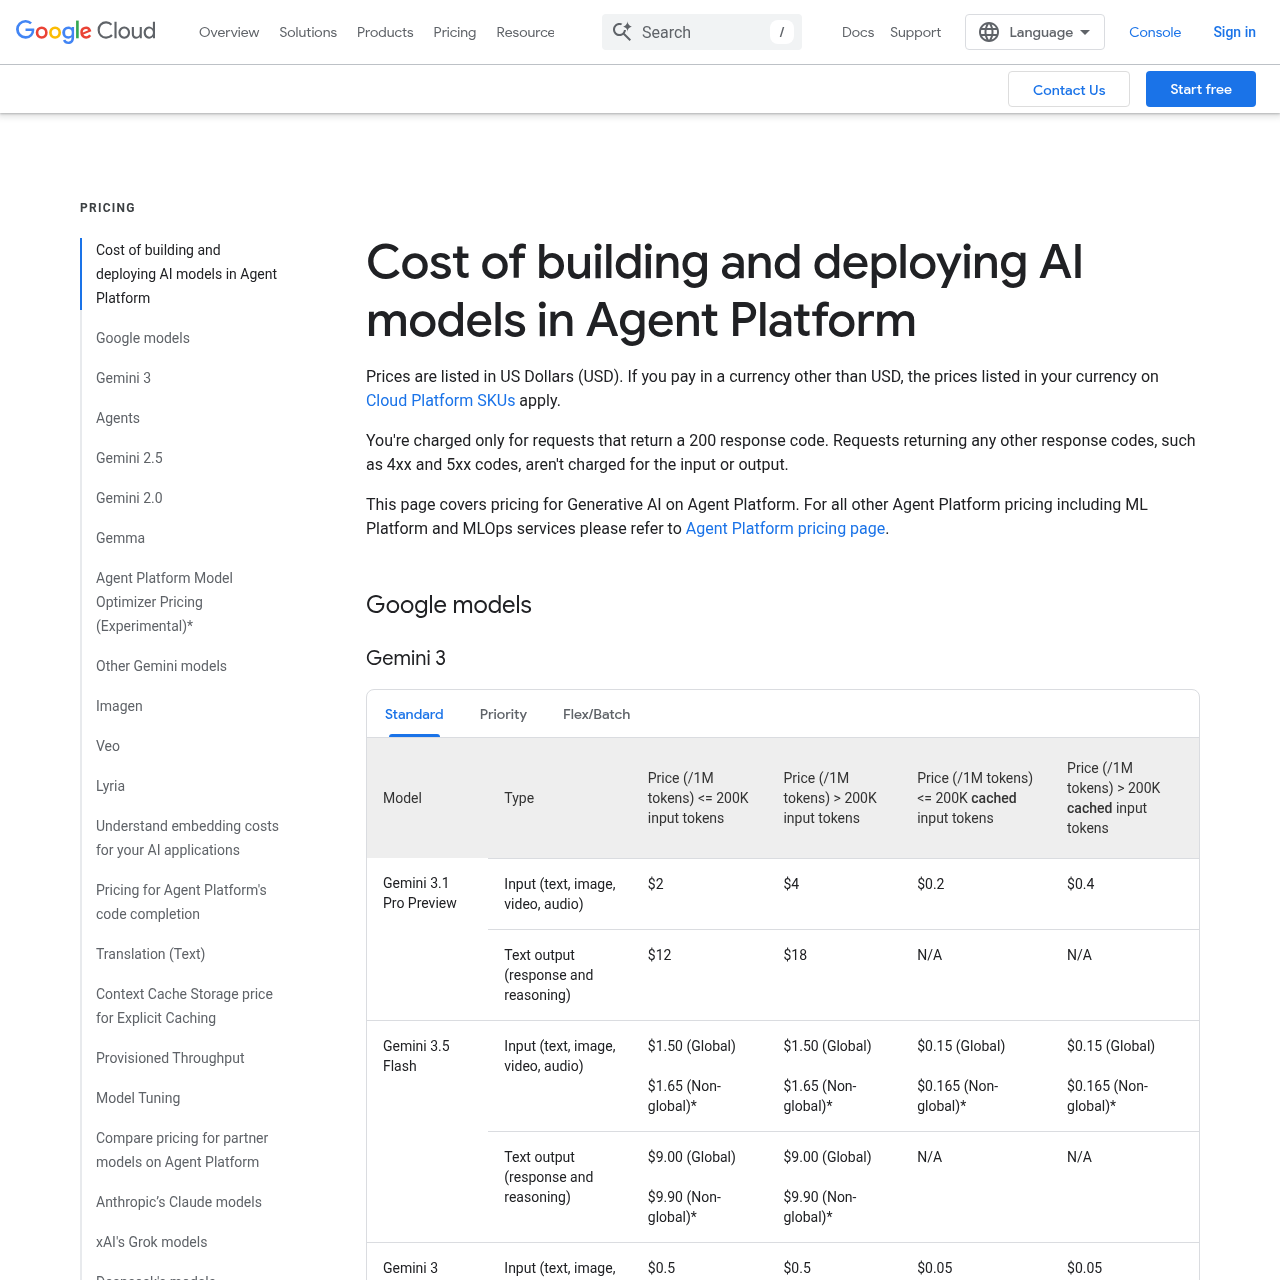The width and height of the screenshot is (1280, 1280).
Task: Open the Pricing menu
Action: click(455, 32)
